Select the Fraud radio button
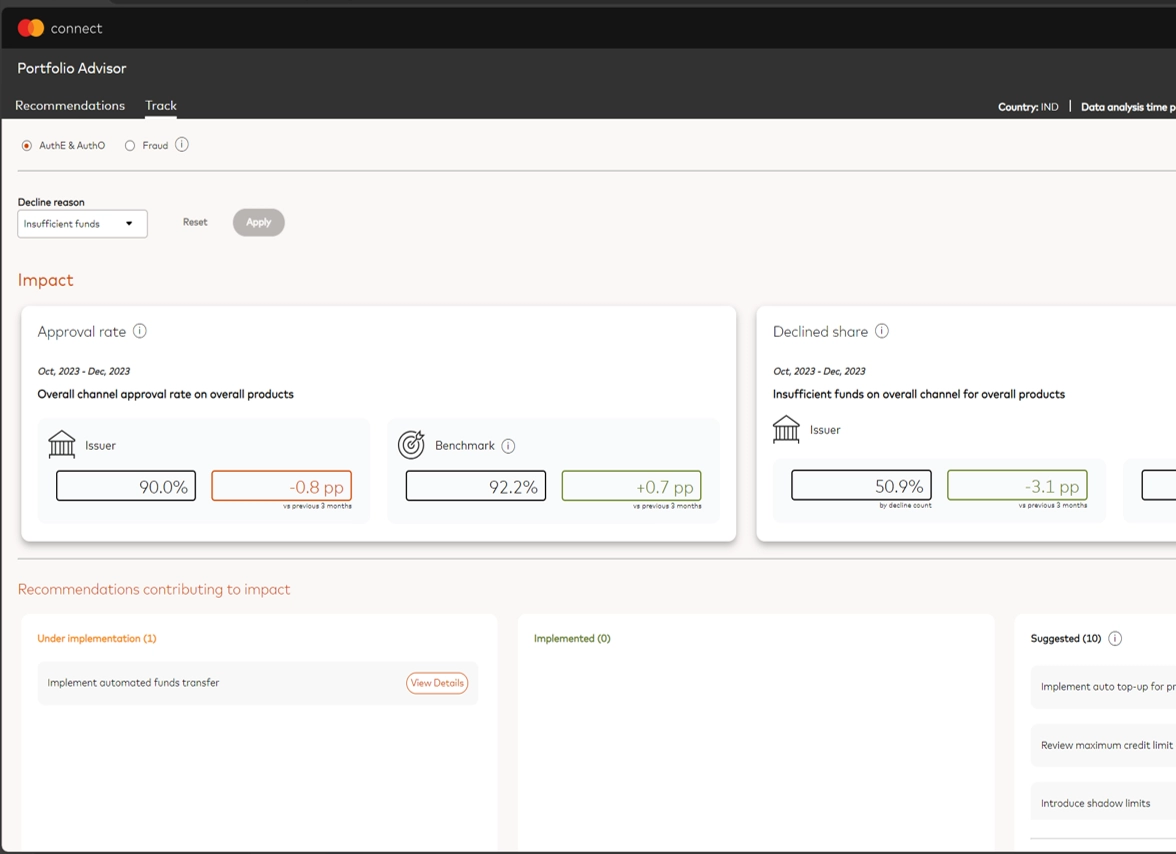 (130, 146)
